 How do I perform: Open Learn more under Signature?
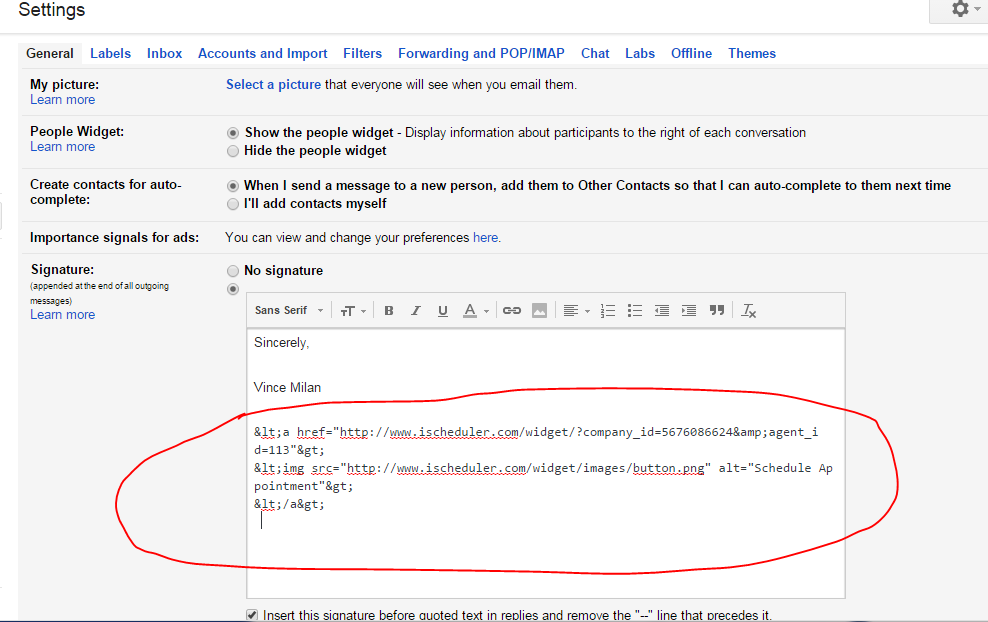click(62, 314)
